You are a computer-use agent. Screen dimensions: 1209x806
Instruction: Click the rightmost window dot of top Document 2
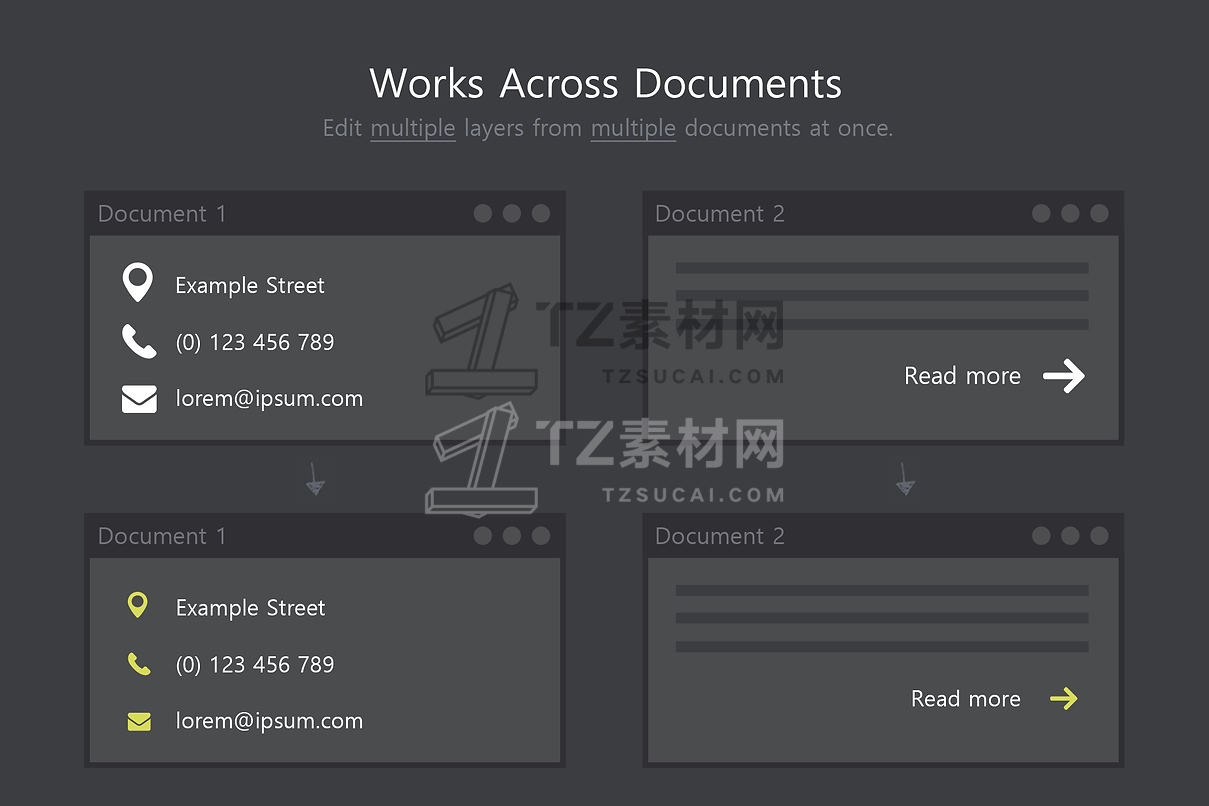click(1099, 213)
